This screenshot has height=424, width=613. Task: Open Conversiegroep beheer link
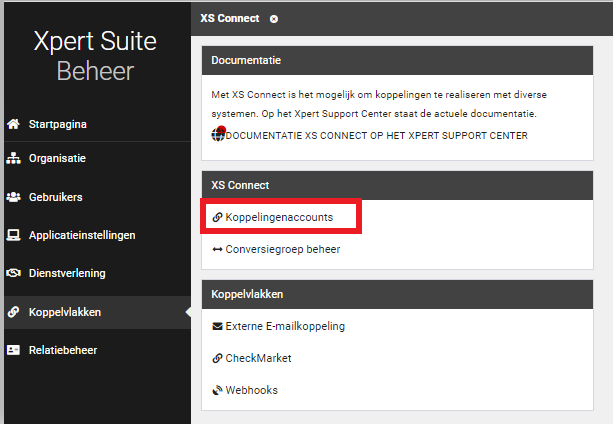282,249
